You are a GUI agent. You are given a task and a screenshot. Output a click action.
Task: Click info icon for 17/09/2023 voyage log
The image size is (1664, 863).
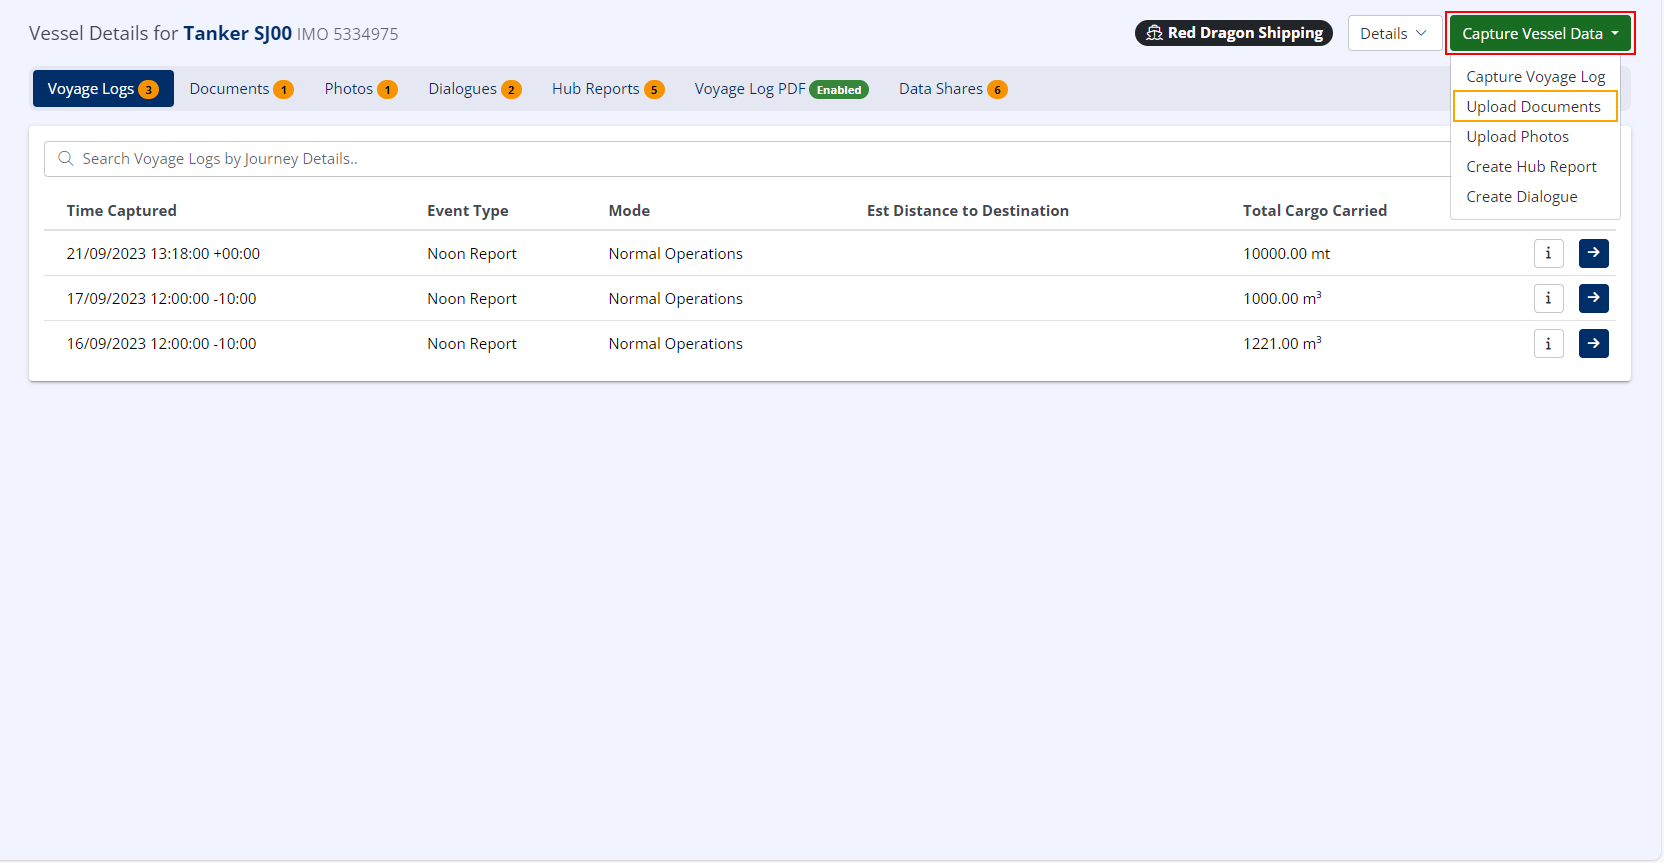tap(1548, 299)
